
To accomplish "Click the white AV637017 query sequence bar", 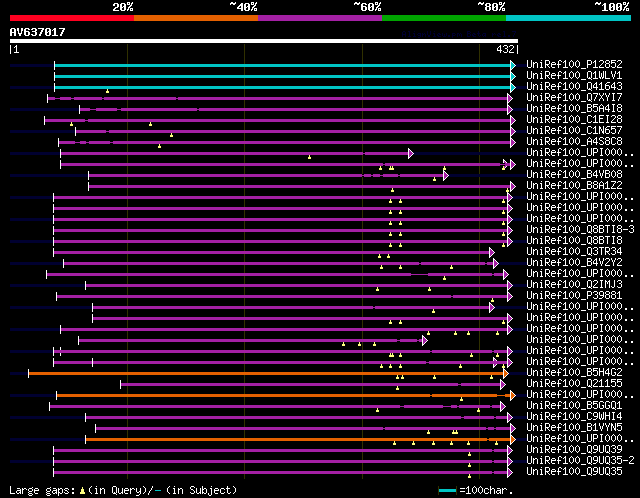I will click(264, 41).
